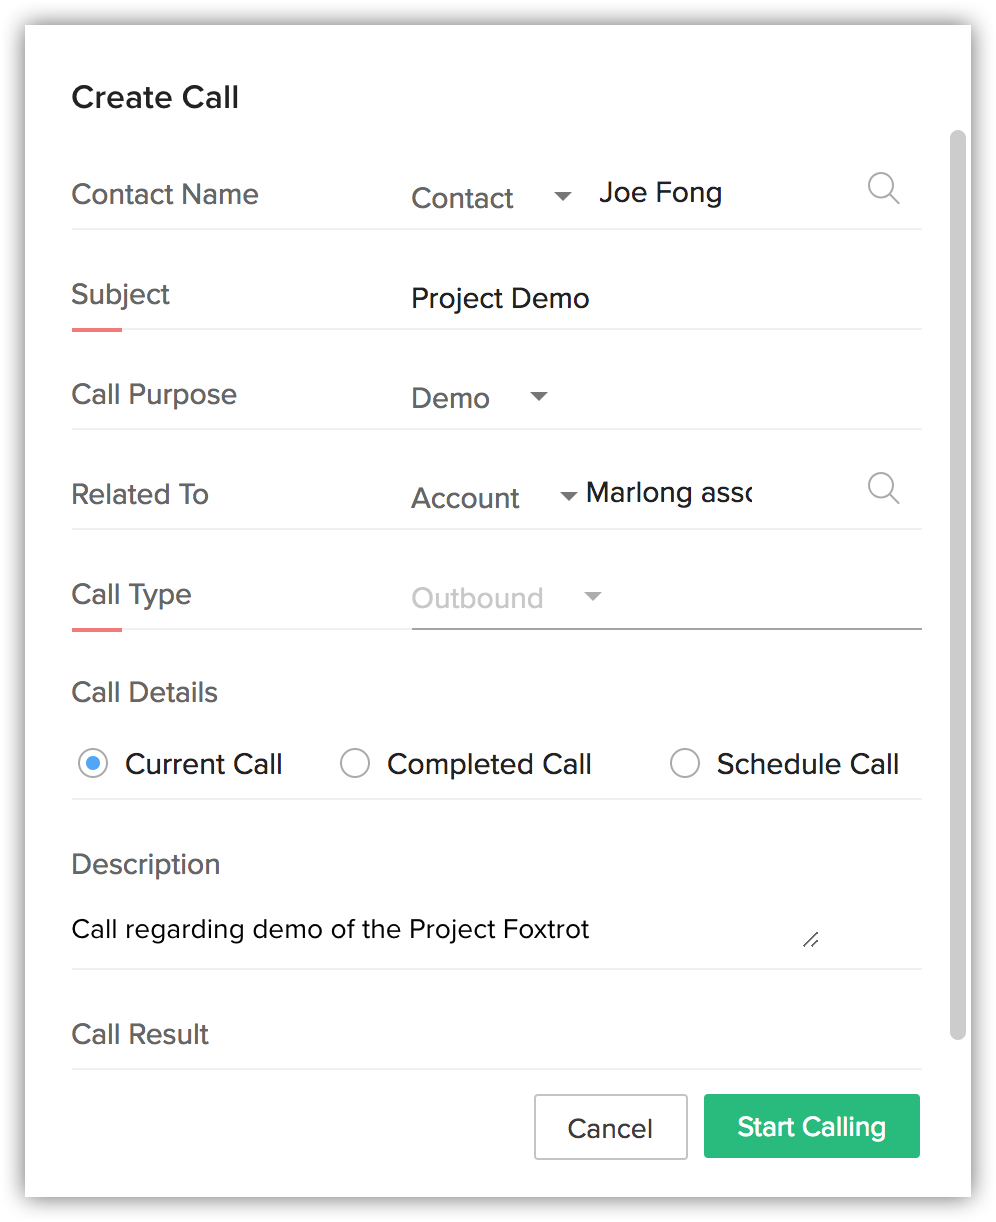Click the Create Call dialog title
The height and width of the screenshot is (1222, 996).
155,97
